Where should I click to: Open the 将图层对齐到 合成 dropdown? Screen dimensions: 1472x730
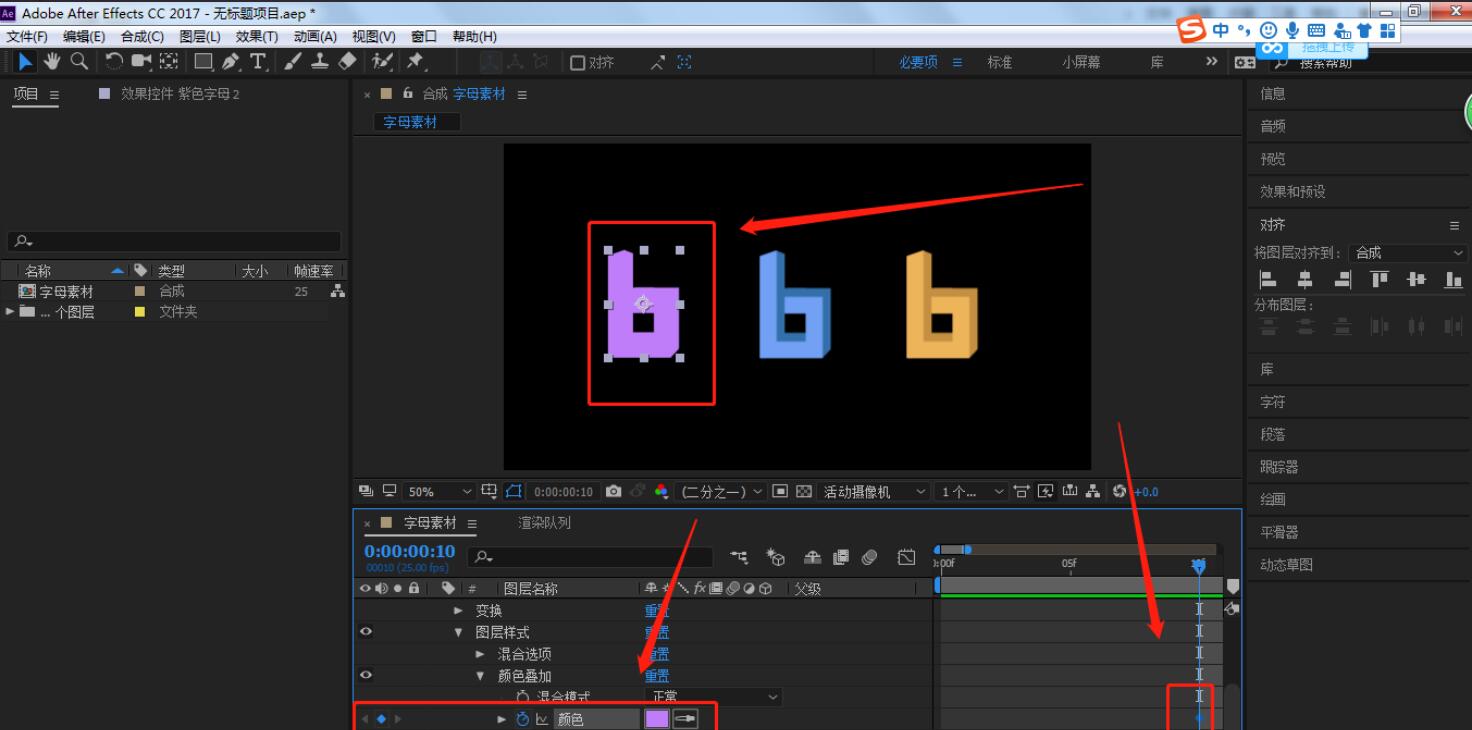1408,253
